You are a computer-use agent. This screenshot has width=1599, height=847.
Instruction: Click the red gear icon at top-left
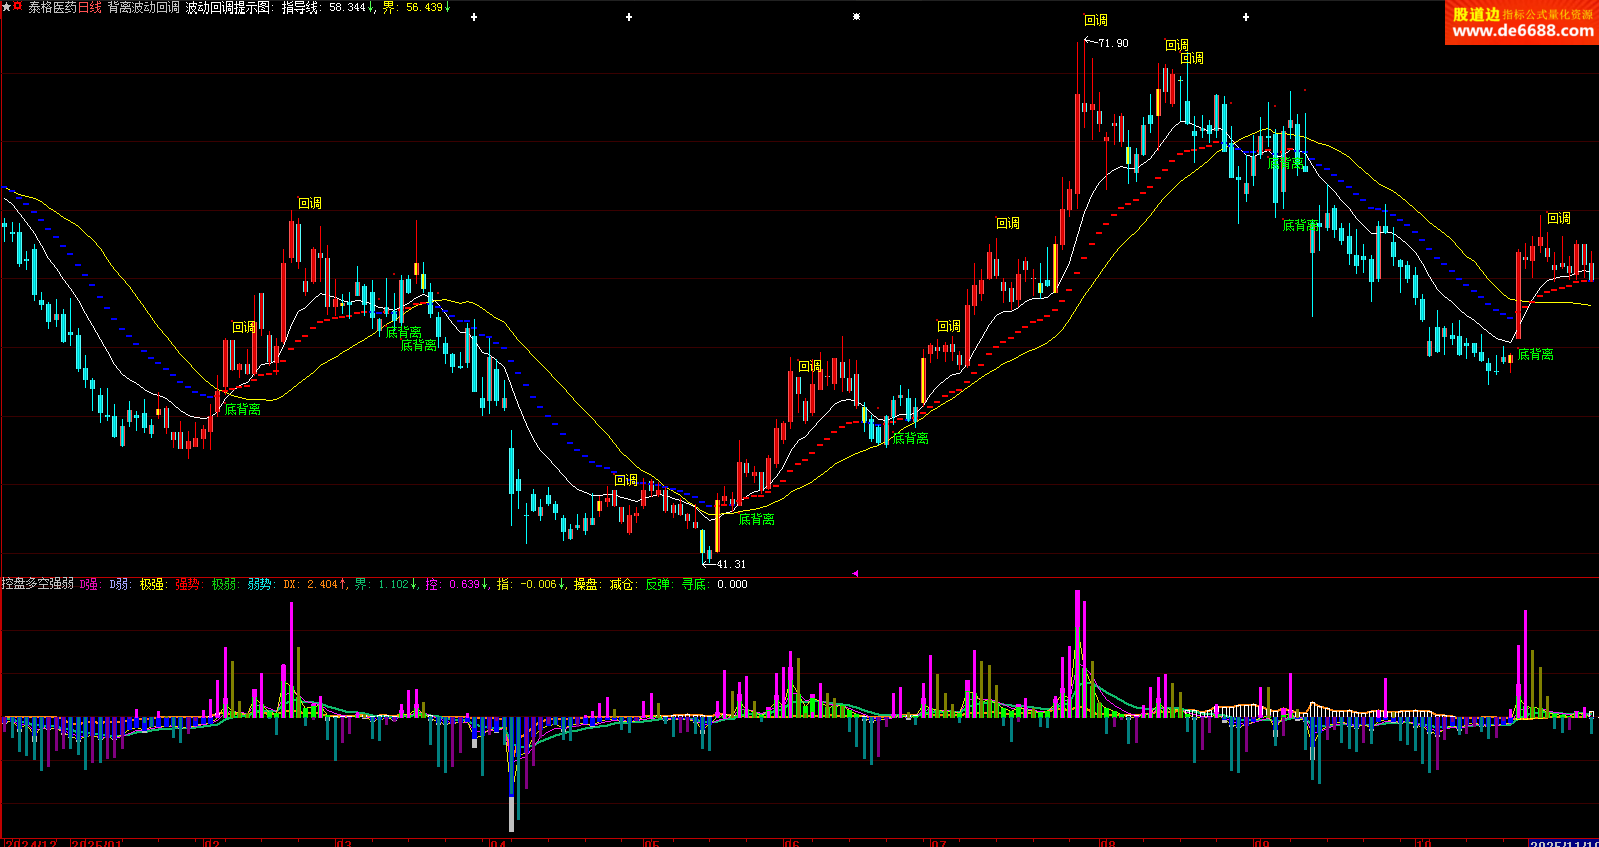point(18,7)
